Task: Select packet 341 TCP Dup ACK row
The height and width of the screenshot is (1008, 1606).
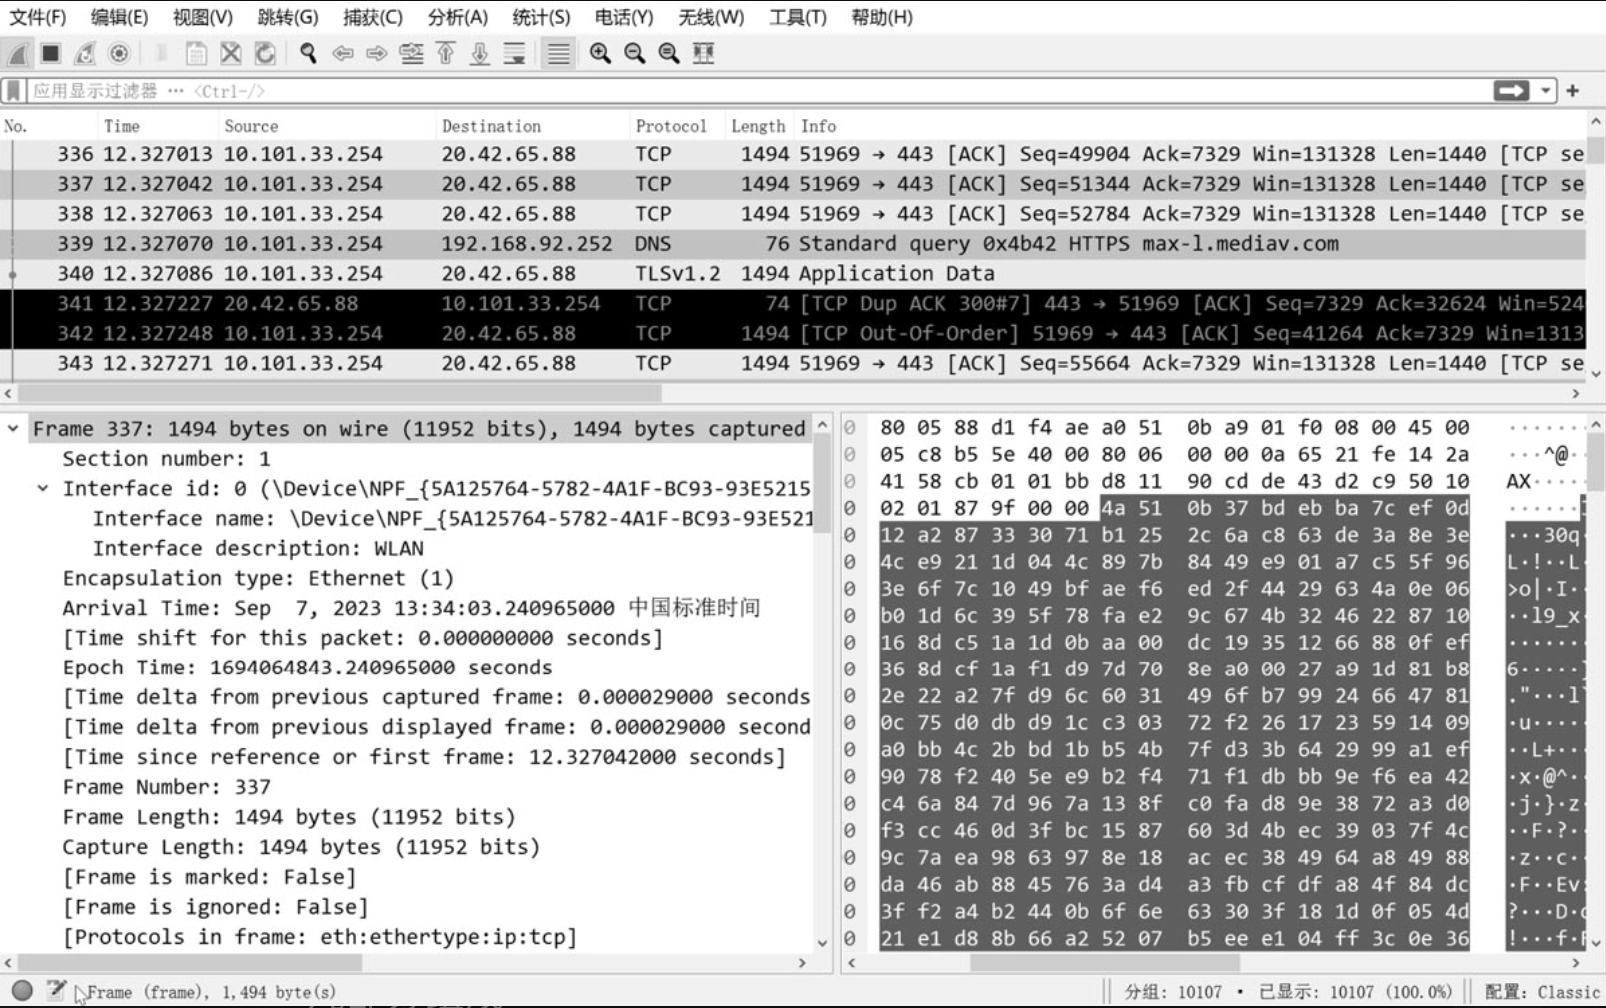Action: click(793, 304)
